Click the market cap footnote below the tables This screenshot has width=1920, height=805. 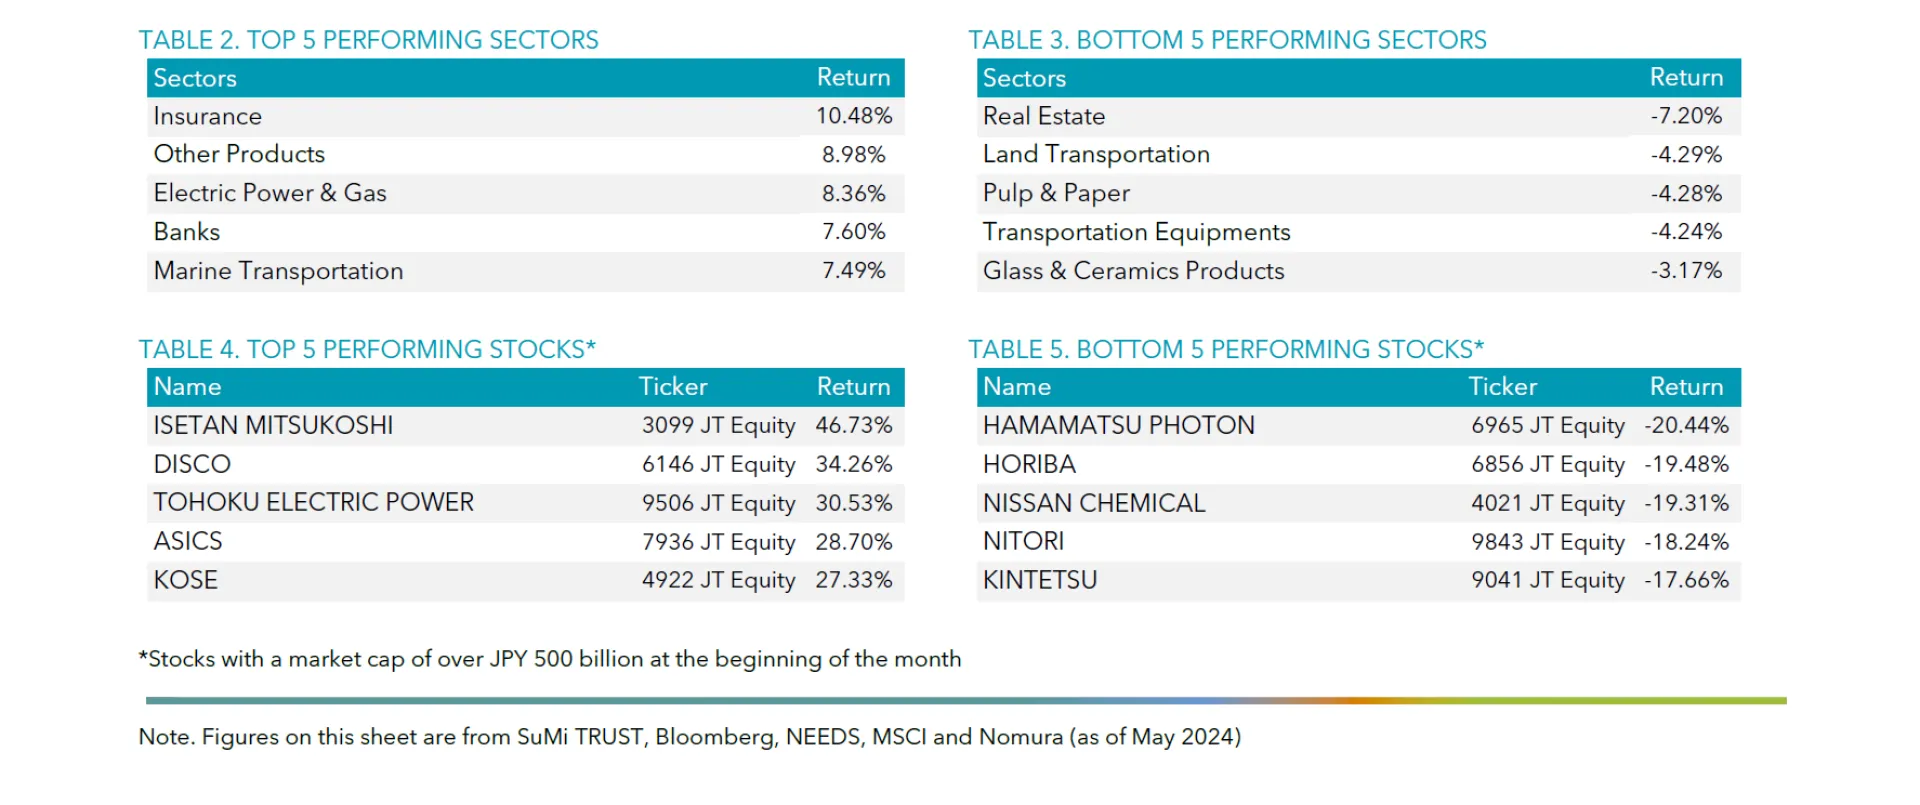point(550,659)
